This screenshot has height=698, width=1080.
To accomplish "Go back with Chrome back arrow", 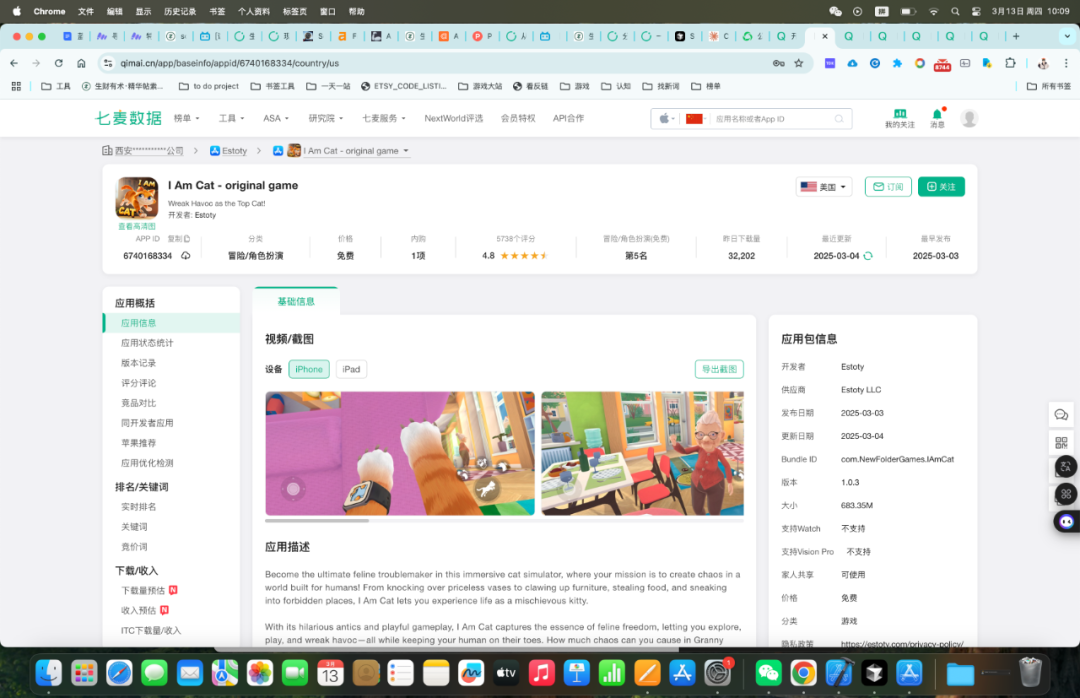I will pos(14,63).
